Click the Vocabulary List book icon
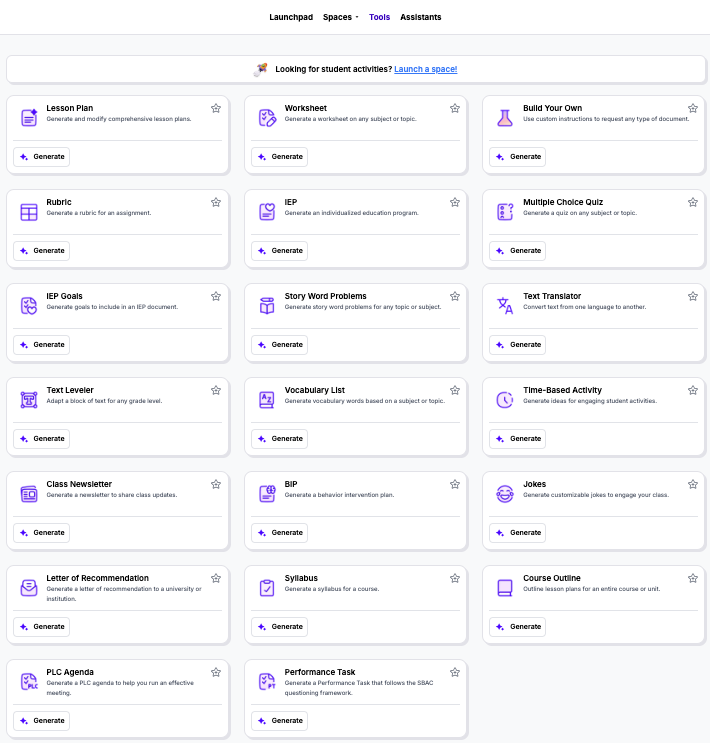This screenshot has height=743, width=710. (267, 400)
